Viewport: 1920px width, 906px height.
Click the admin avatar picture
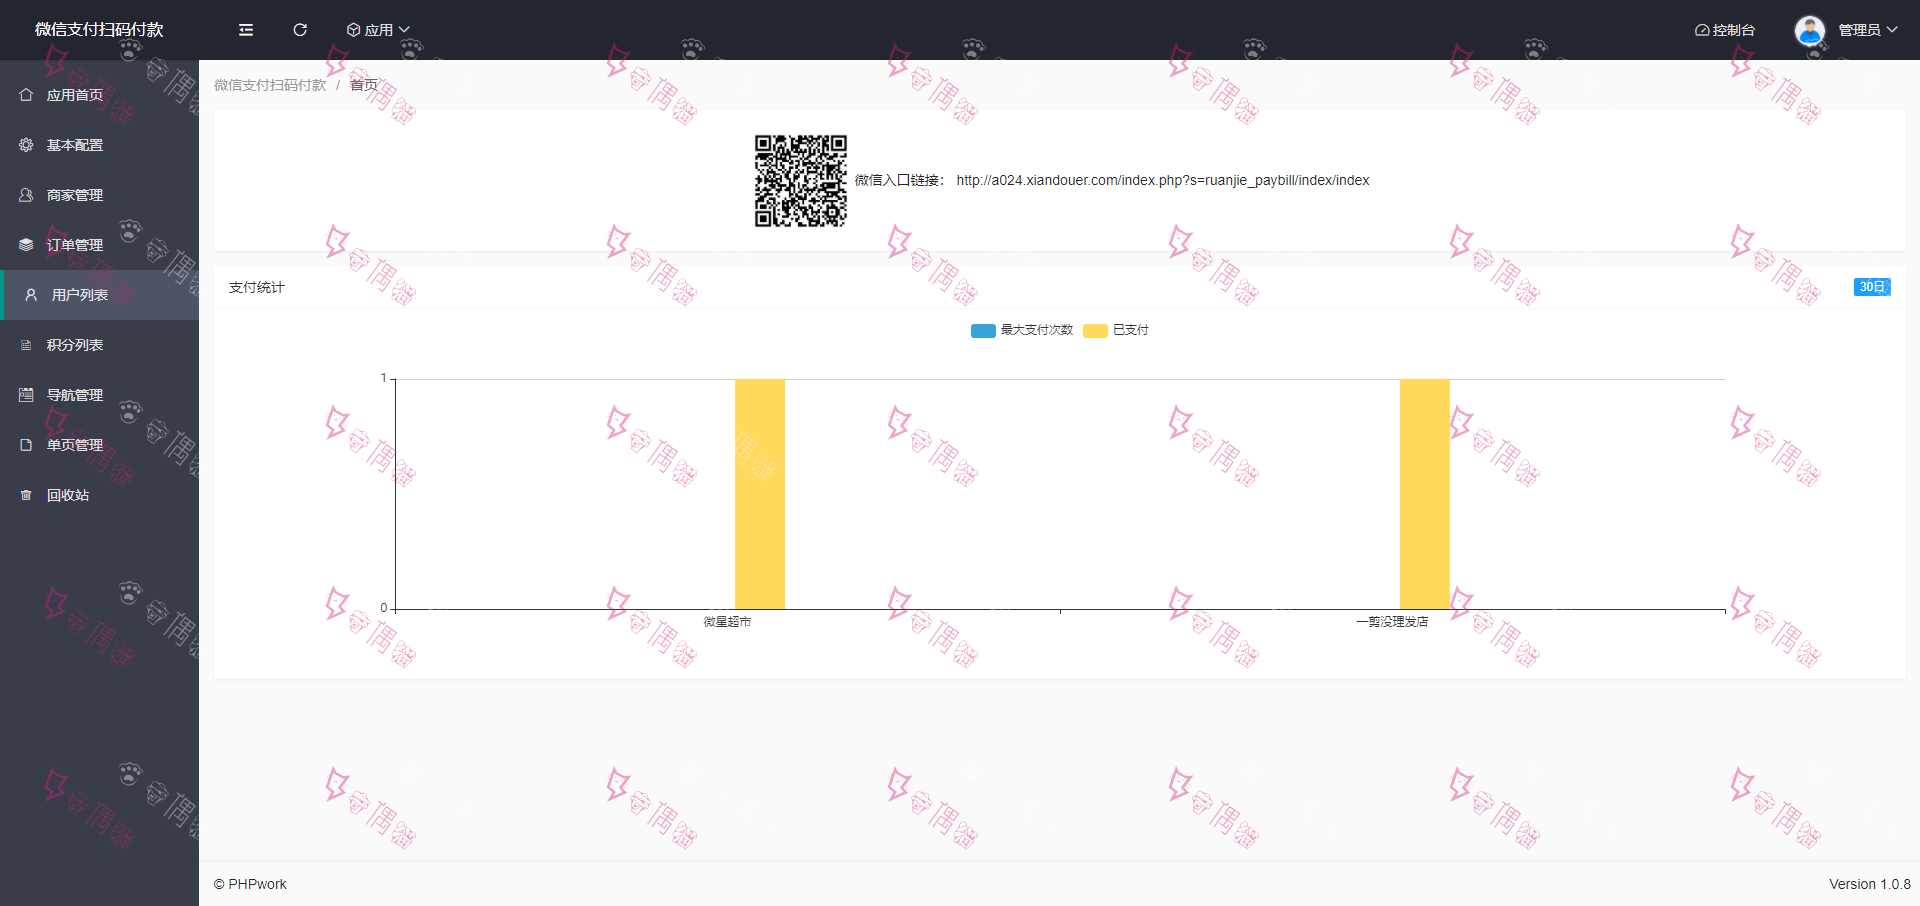coord(1810,30)
